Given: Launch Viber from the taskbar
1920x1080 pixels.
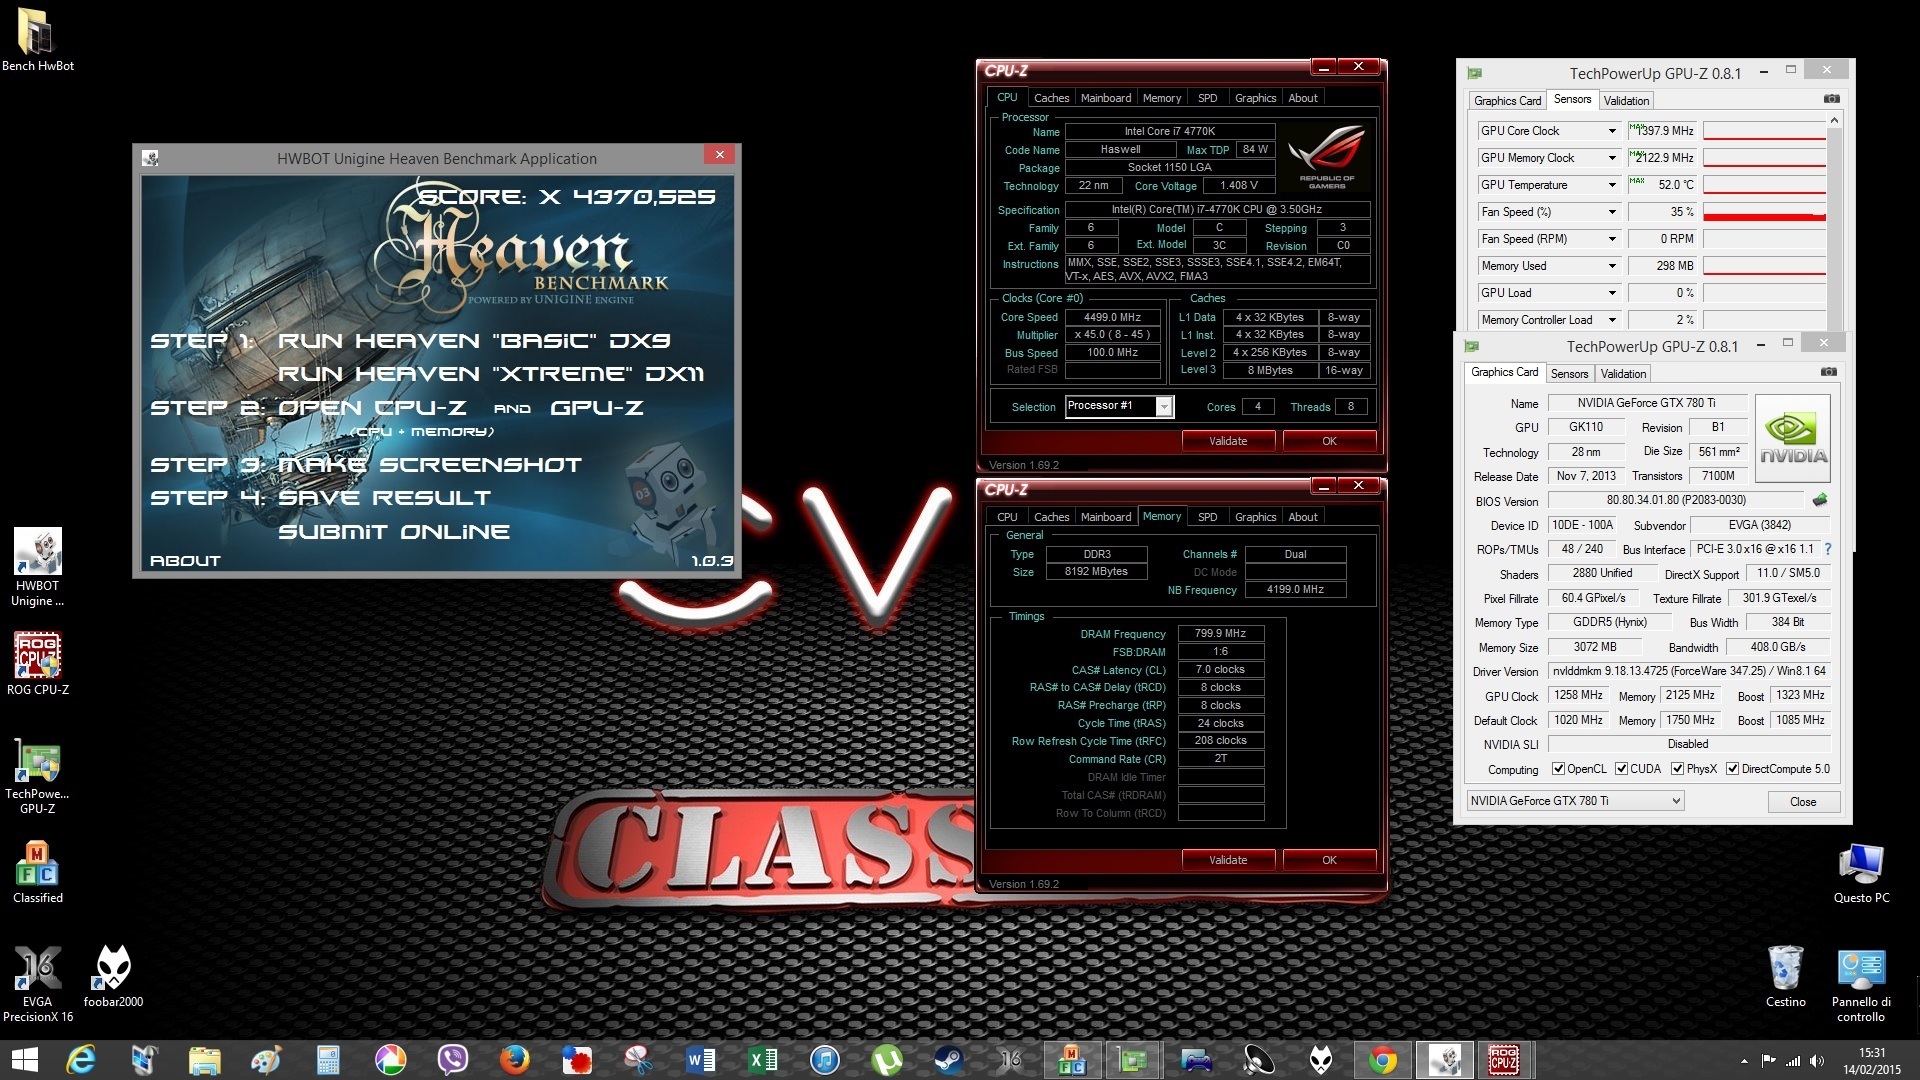Looking at the screenshot, I should point(453,1060).
